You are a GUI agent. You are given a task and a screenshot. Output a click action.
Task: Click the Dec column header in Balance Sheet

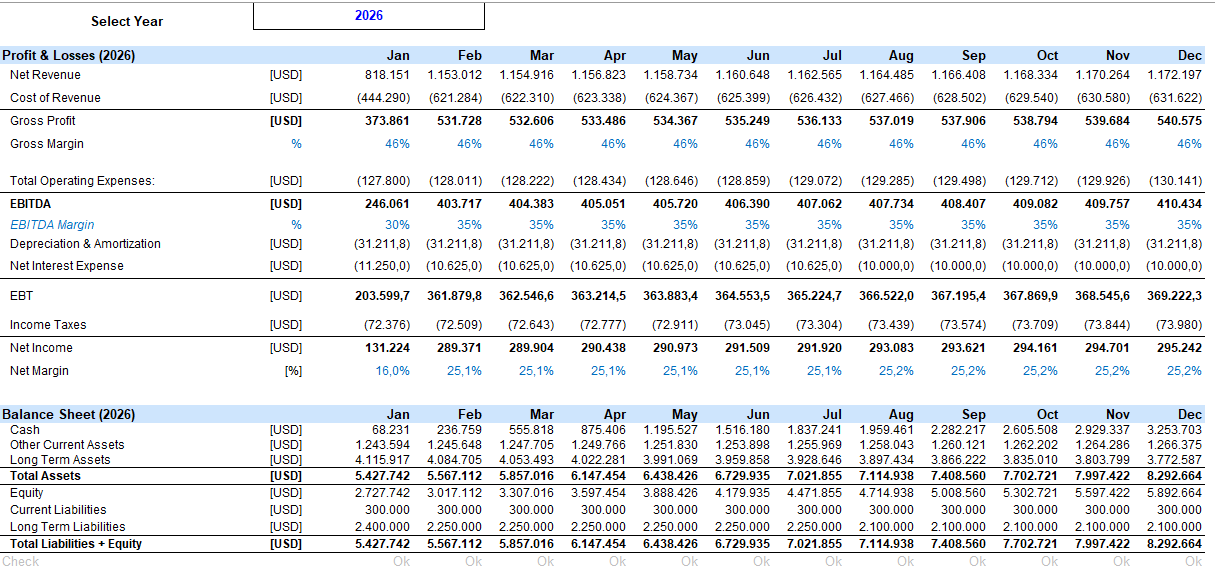click(1189, 414)
